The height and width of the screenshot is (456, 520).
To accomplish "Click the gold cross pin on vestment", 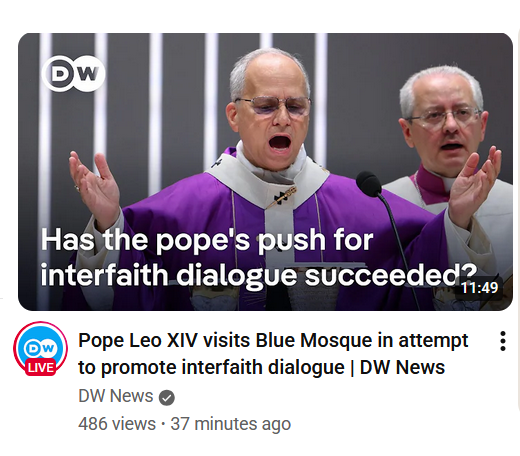I will tap(284, 197).
